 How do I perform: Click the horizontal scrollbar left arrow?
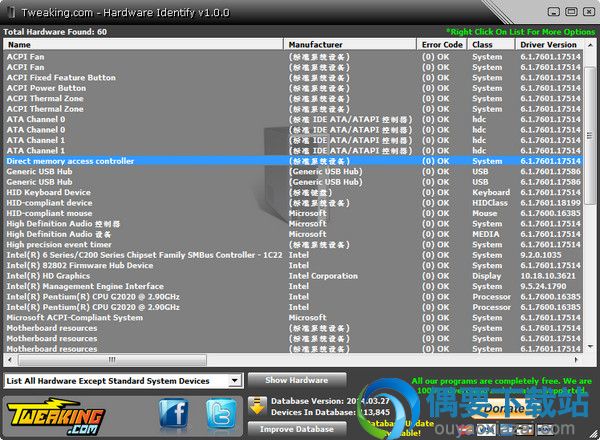pos(10,360)
